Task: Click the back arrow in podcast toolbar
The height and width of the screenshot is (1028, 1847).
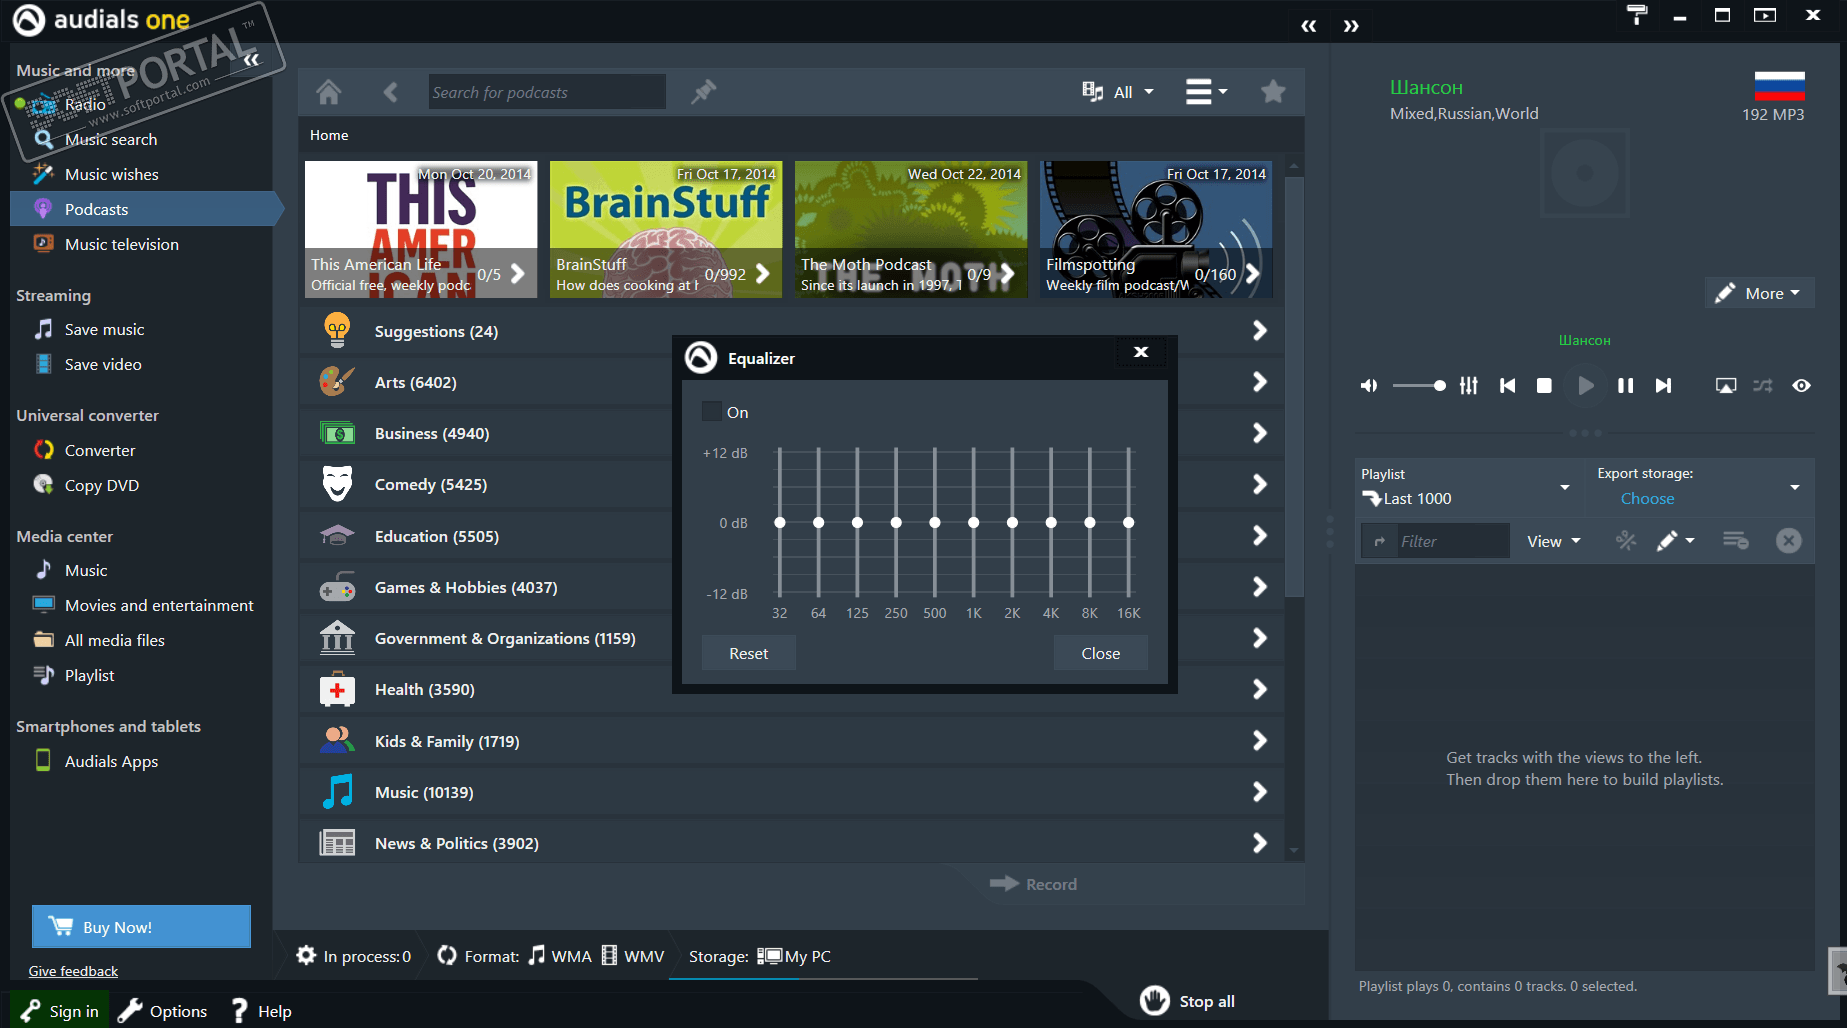Action: coord(391,92)
